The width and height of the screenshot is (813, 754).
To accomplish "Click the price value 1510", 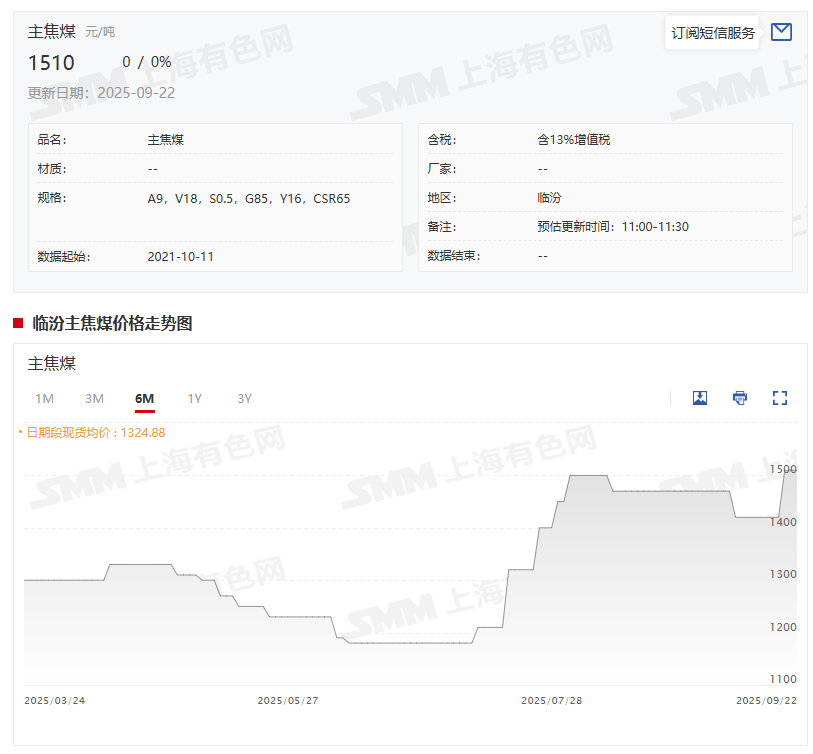I will [51, 63].
